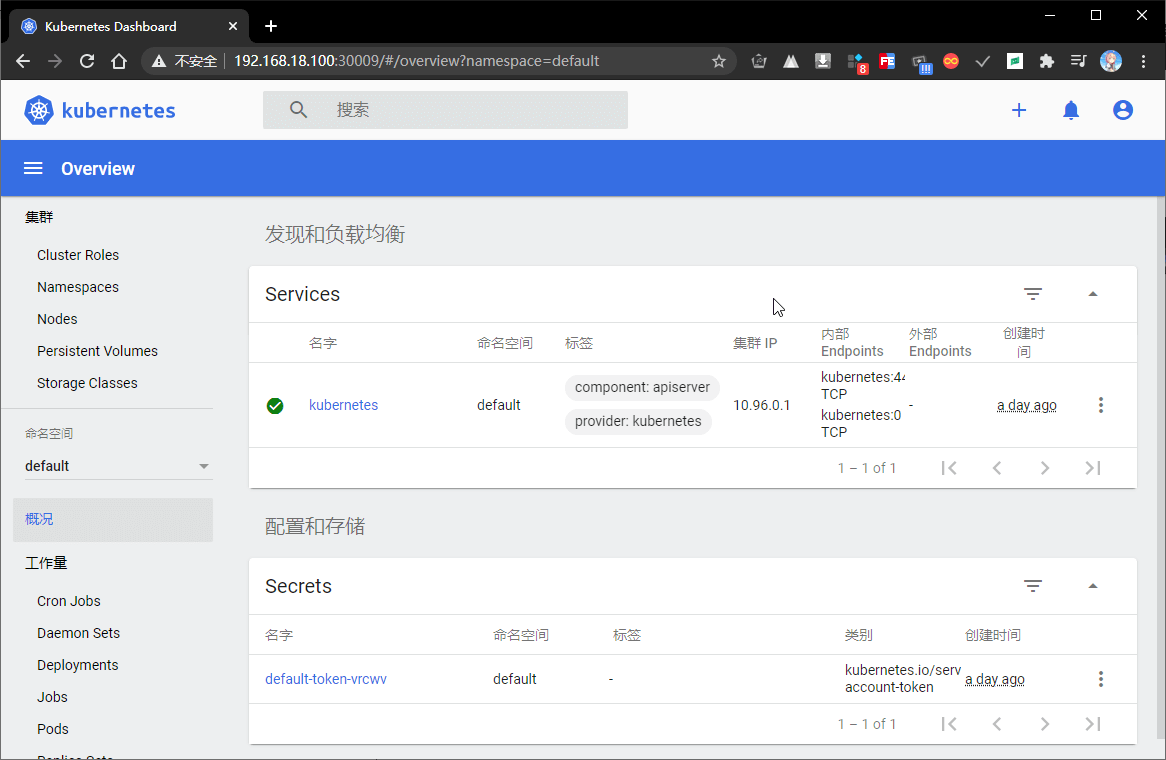The width and height of the screenshot is (1166, 760).
Task: Click the Kubernetes logo in the header
Action: click(x=39, y=110)
